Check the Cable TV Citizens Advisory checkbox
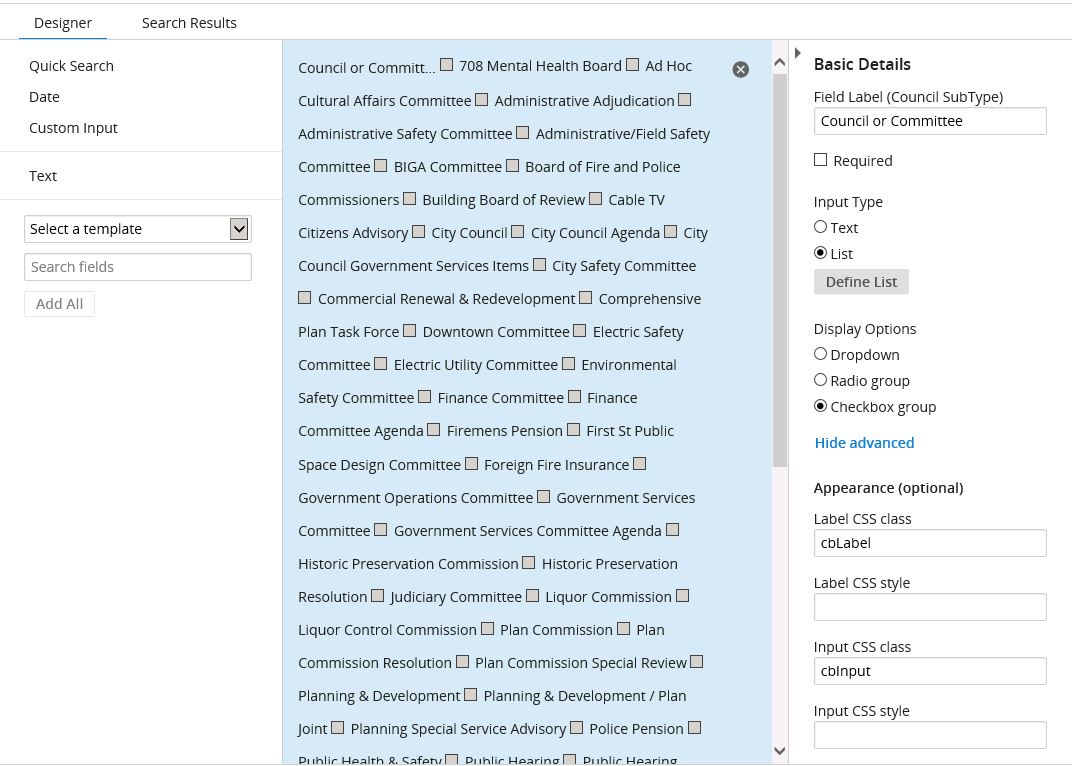 pyautogui.click(x=595, y=198)
